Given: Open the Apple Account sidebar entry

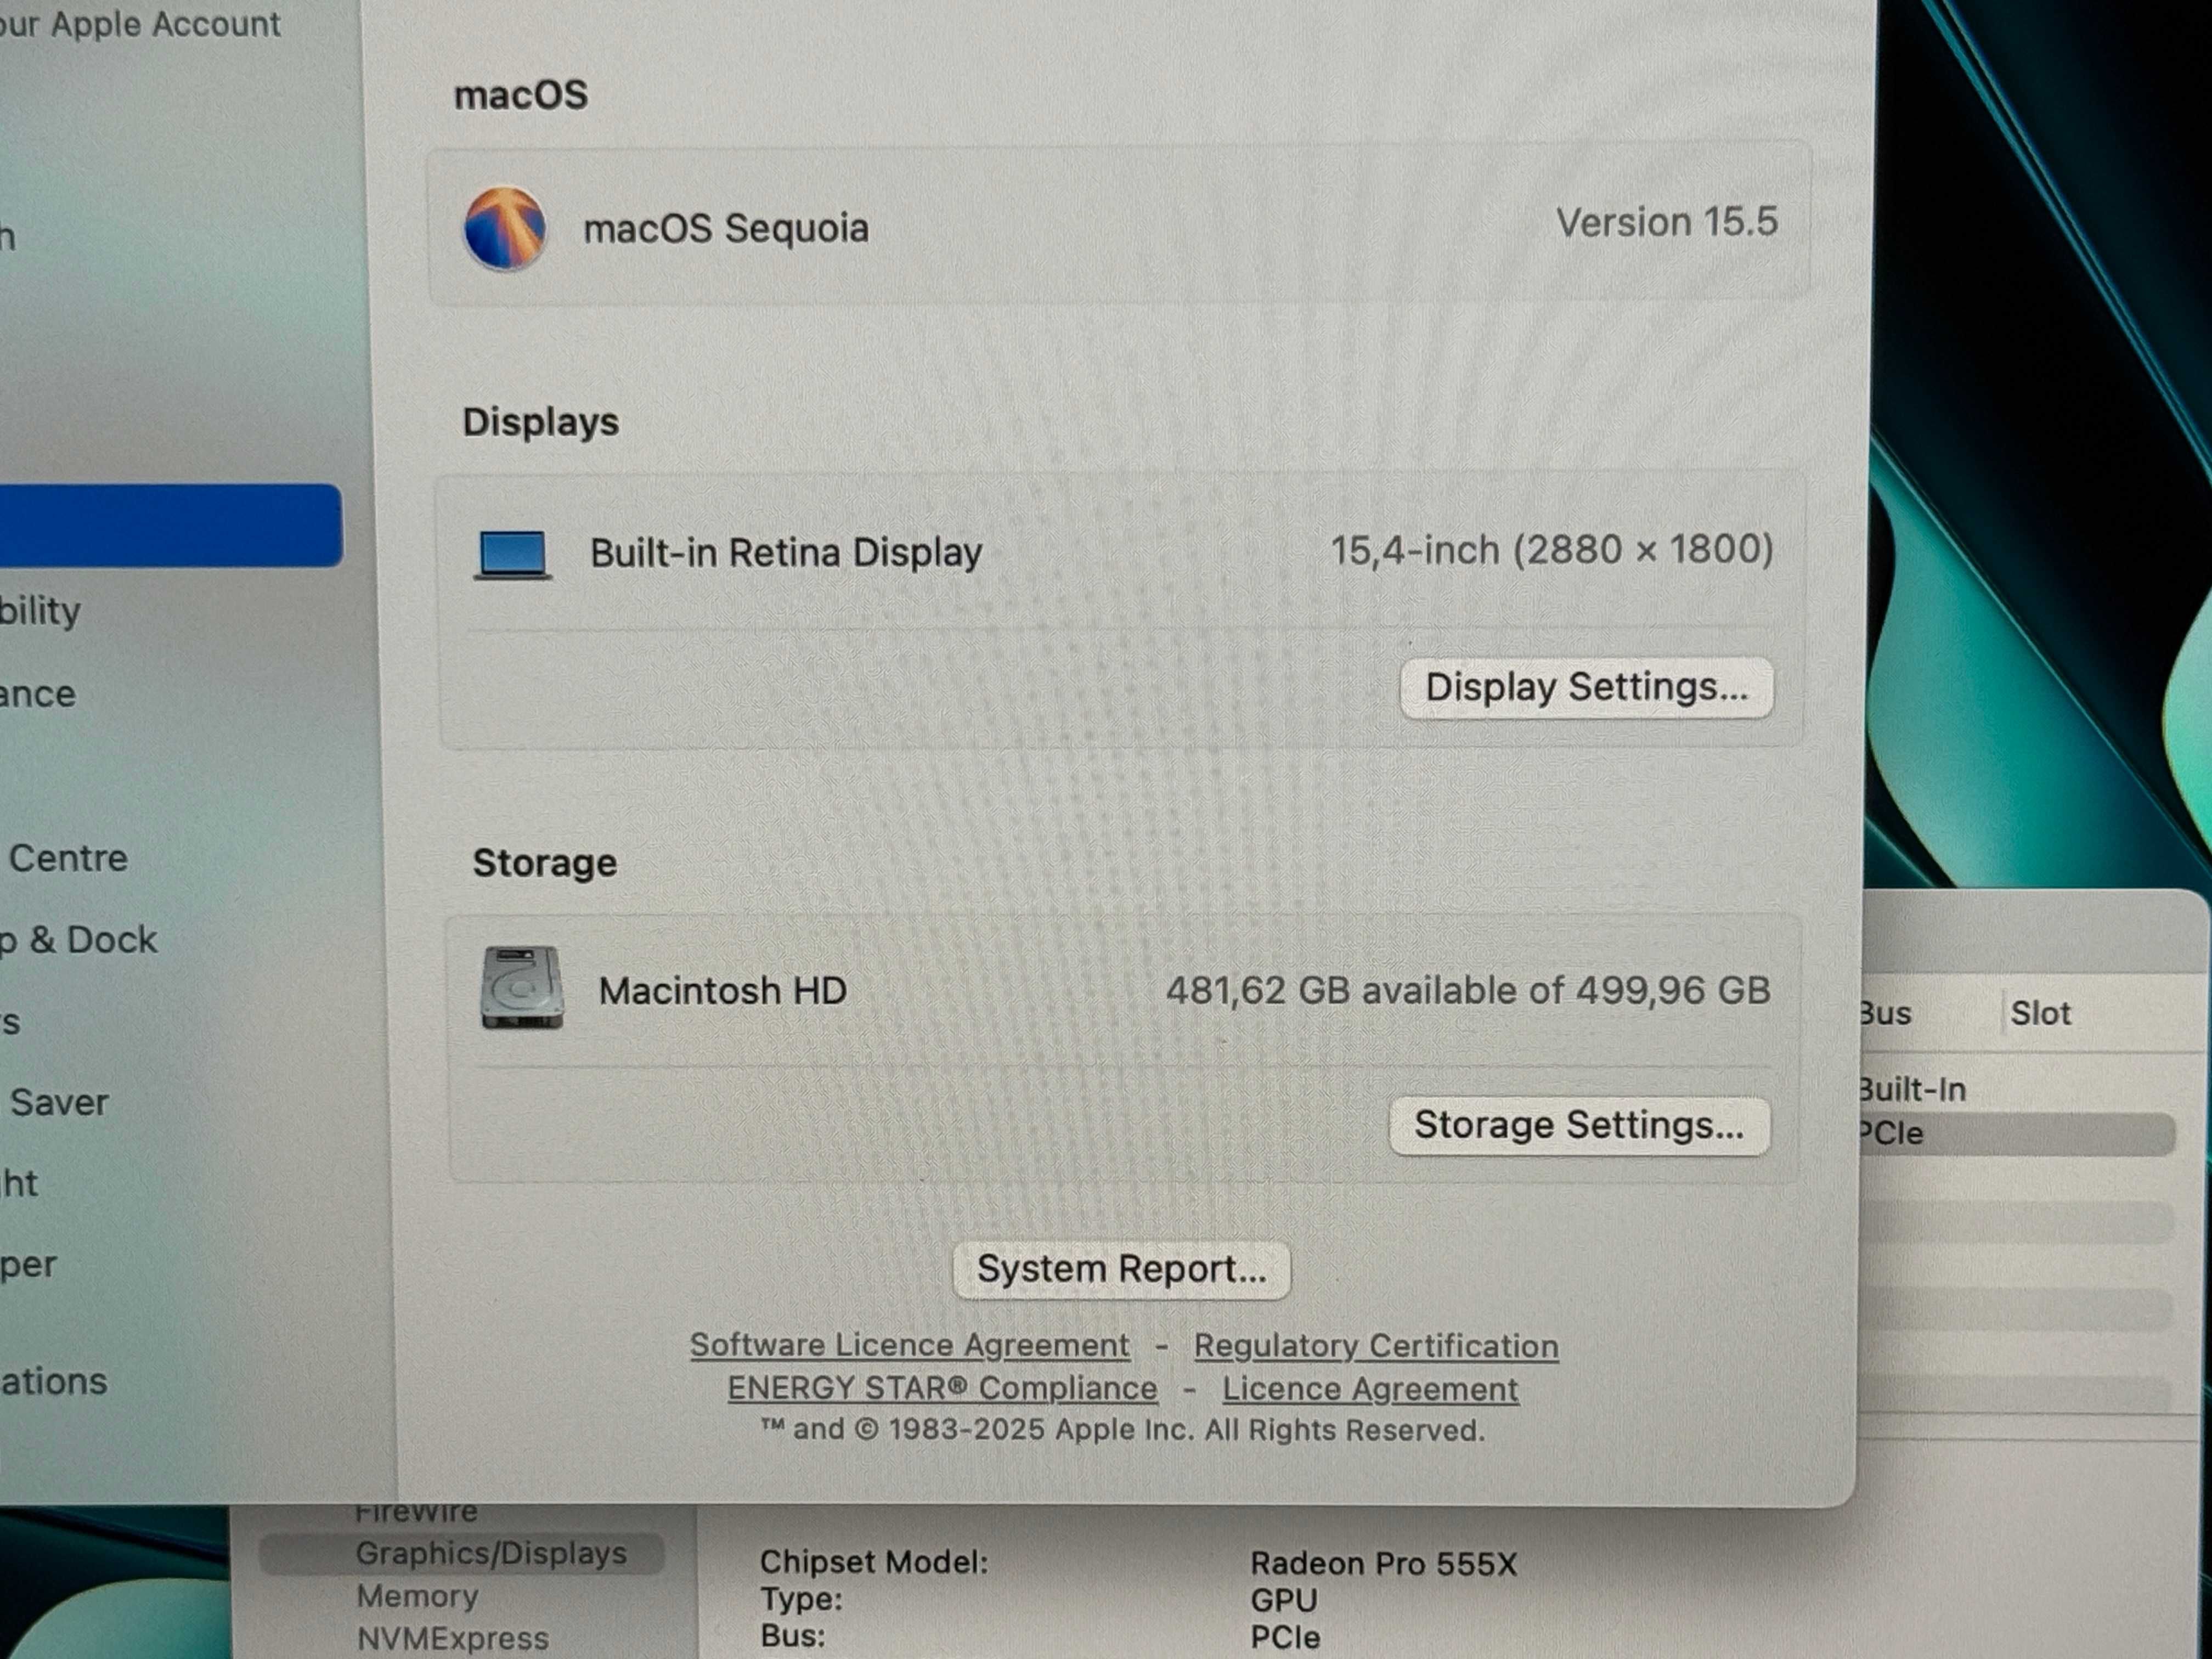Looking at the screenshot, I should [140, 24].
